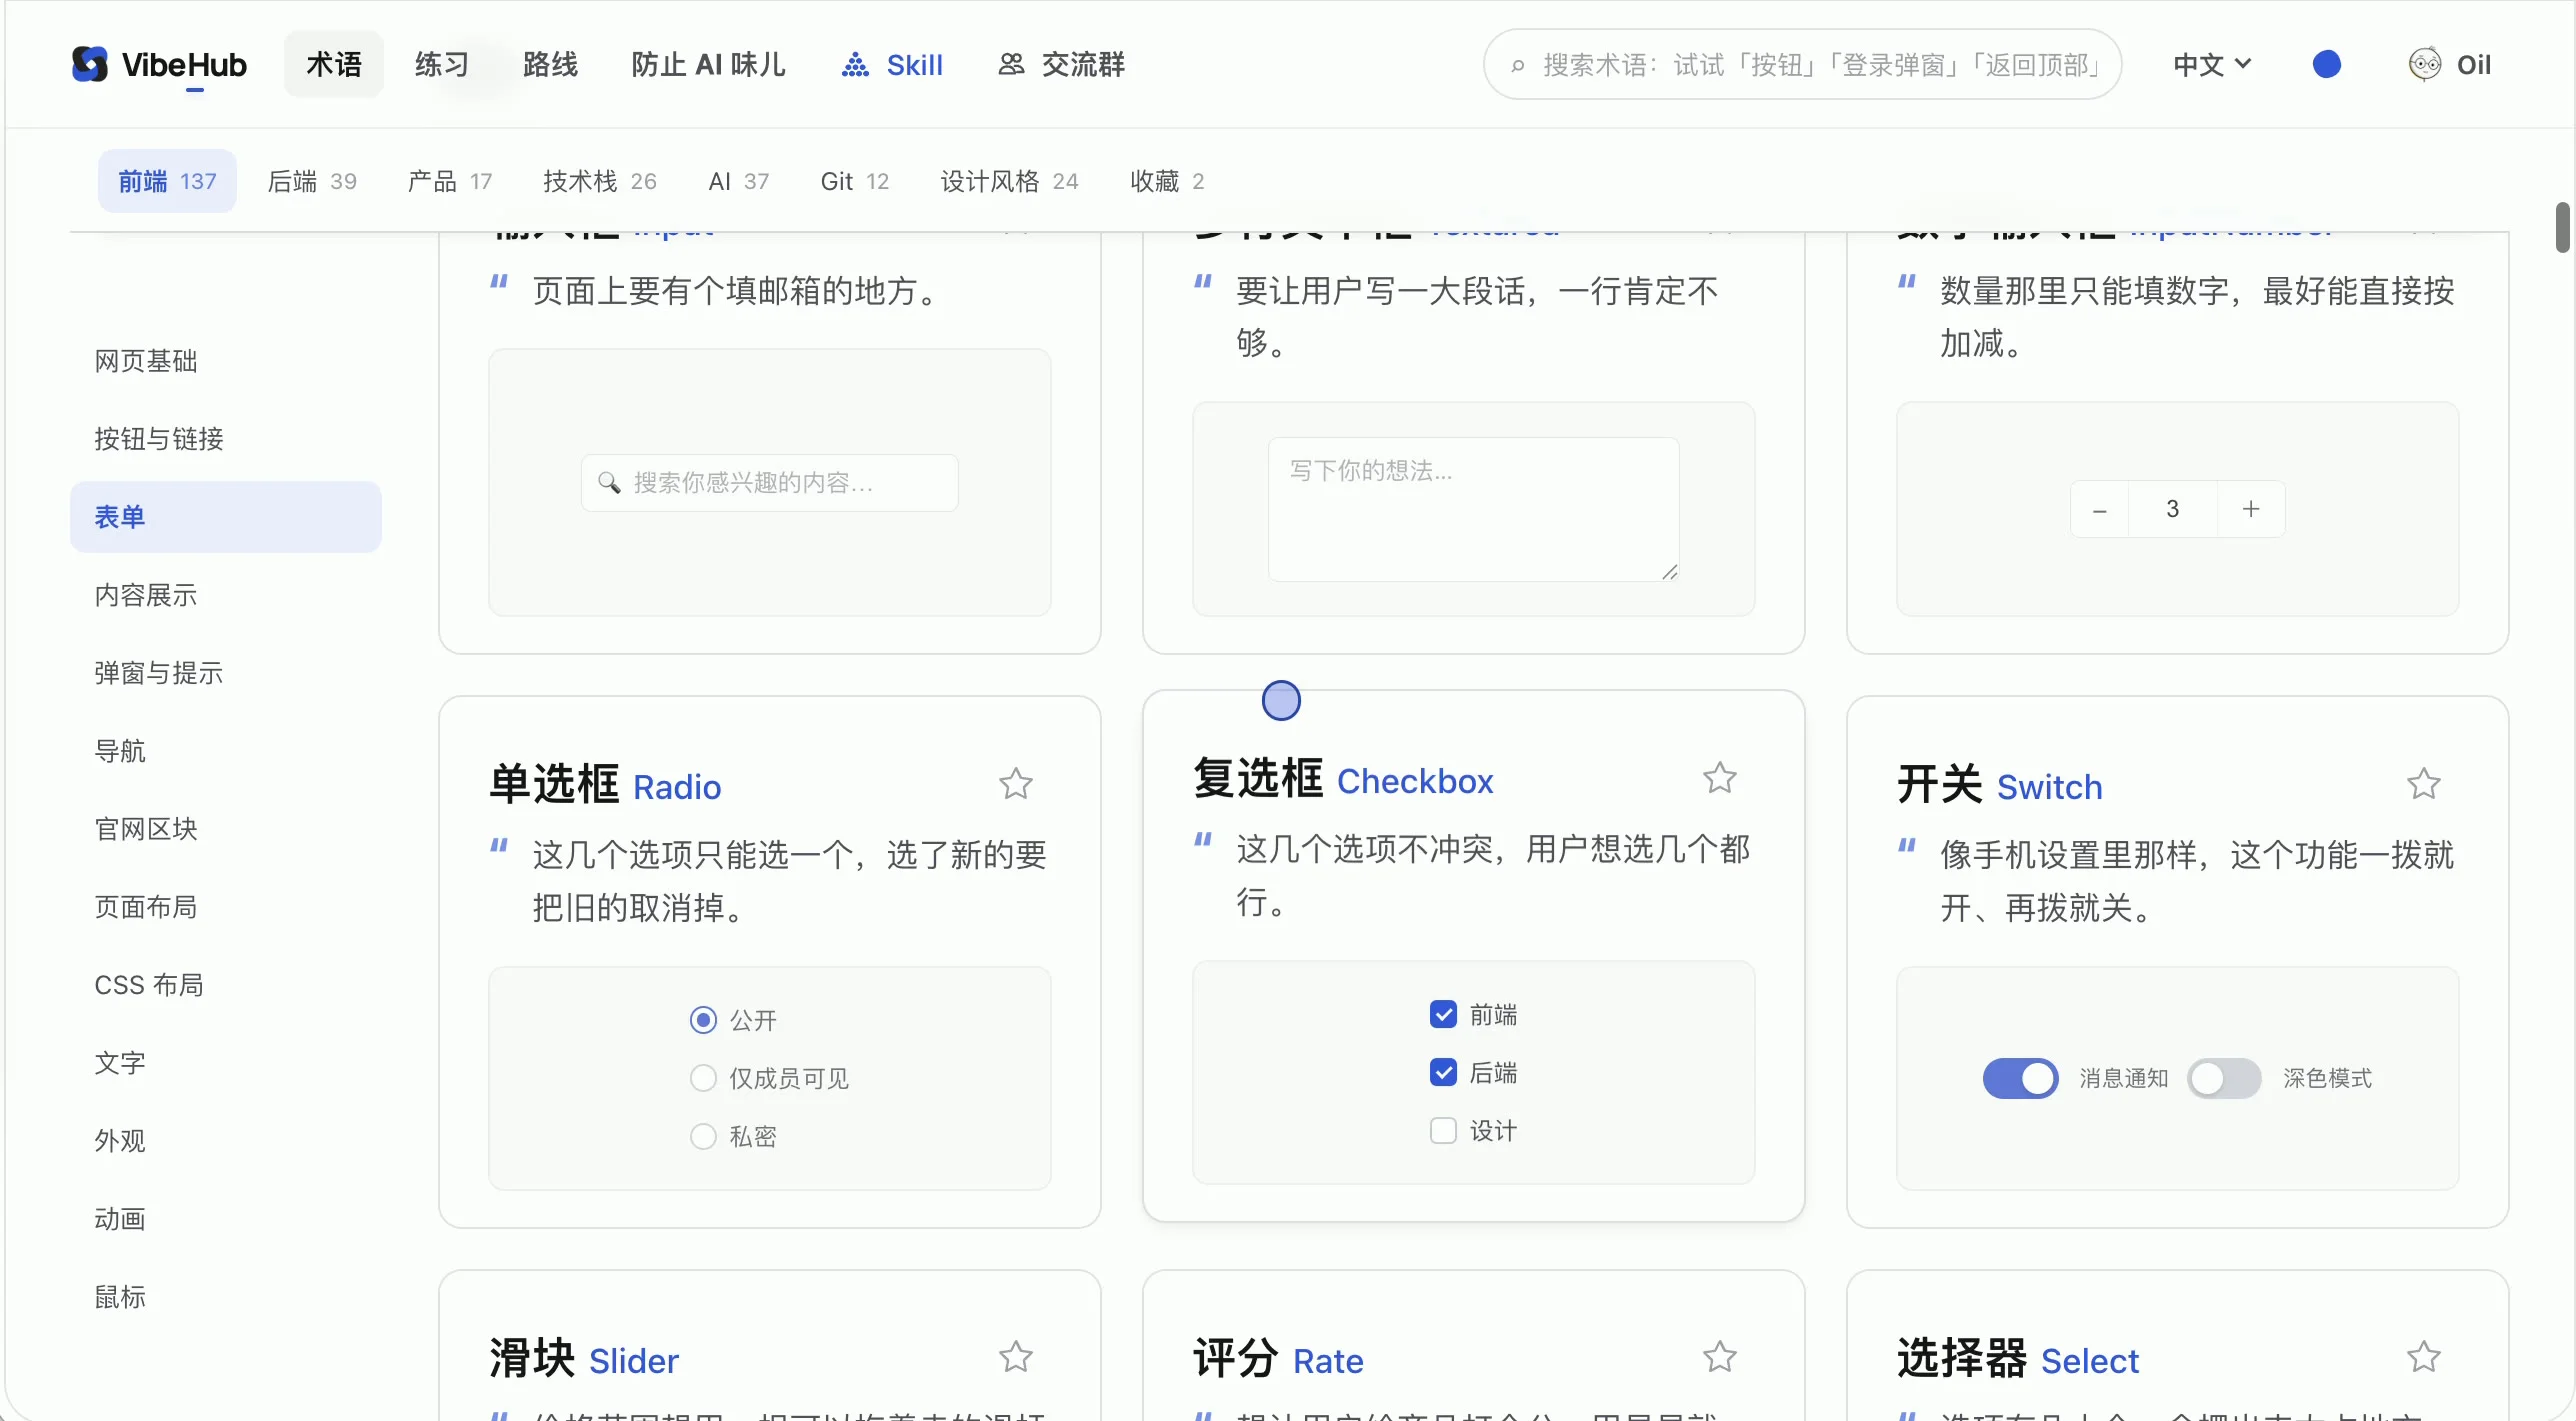Favorite the 滑块 Slider card star
The height and width of the screenshot is (1421, 2576).
pos(1016,1358)
